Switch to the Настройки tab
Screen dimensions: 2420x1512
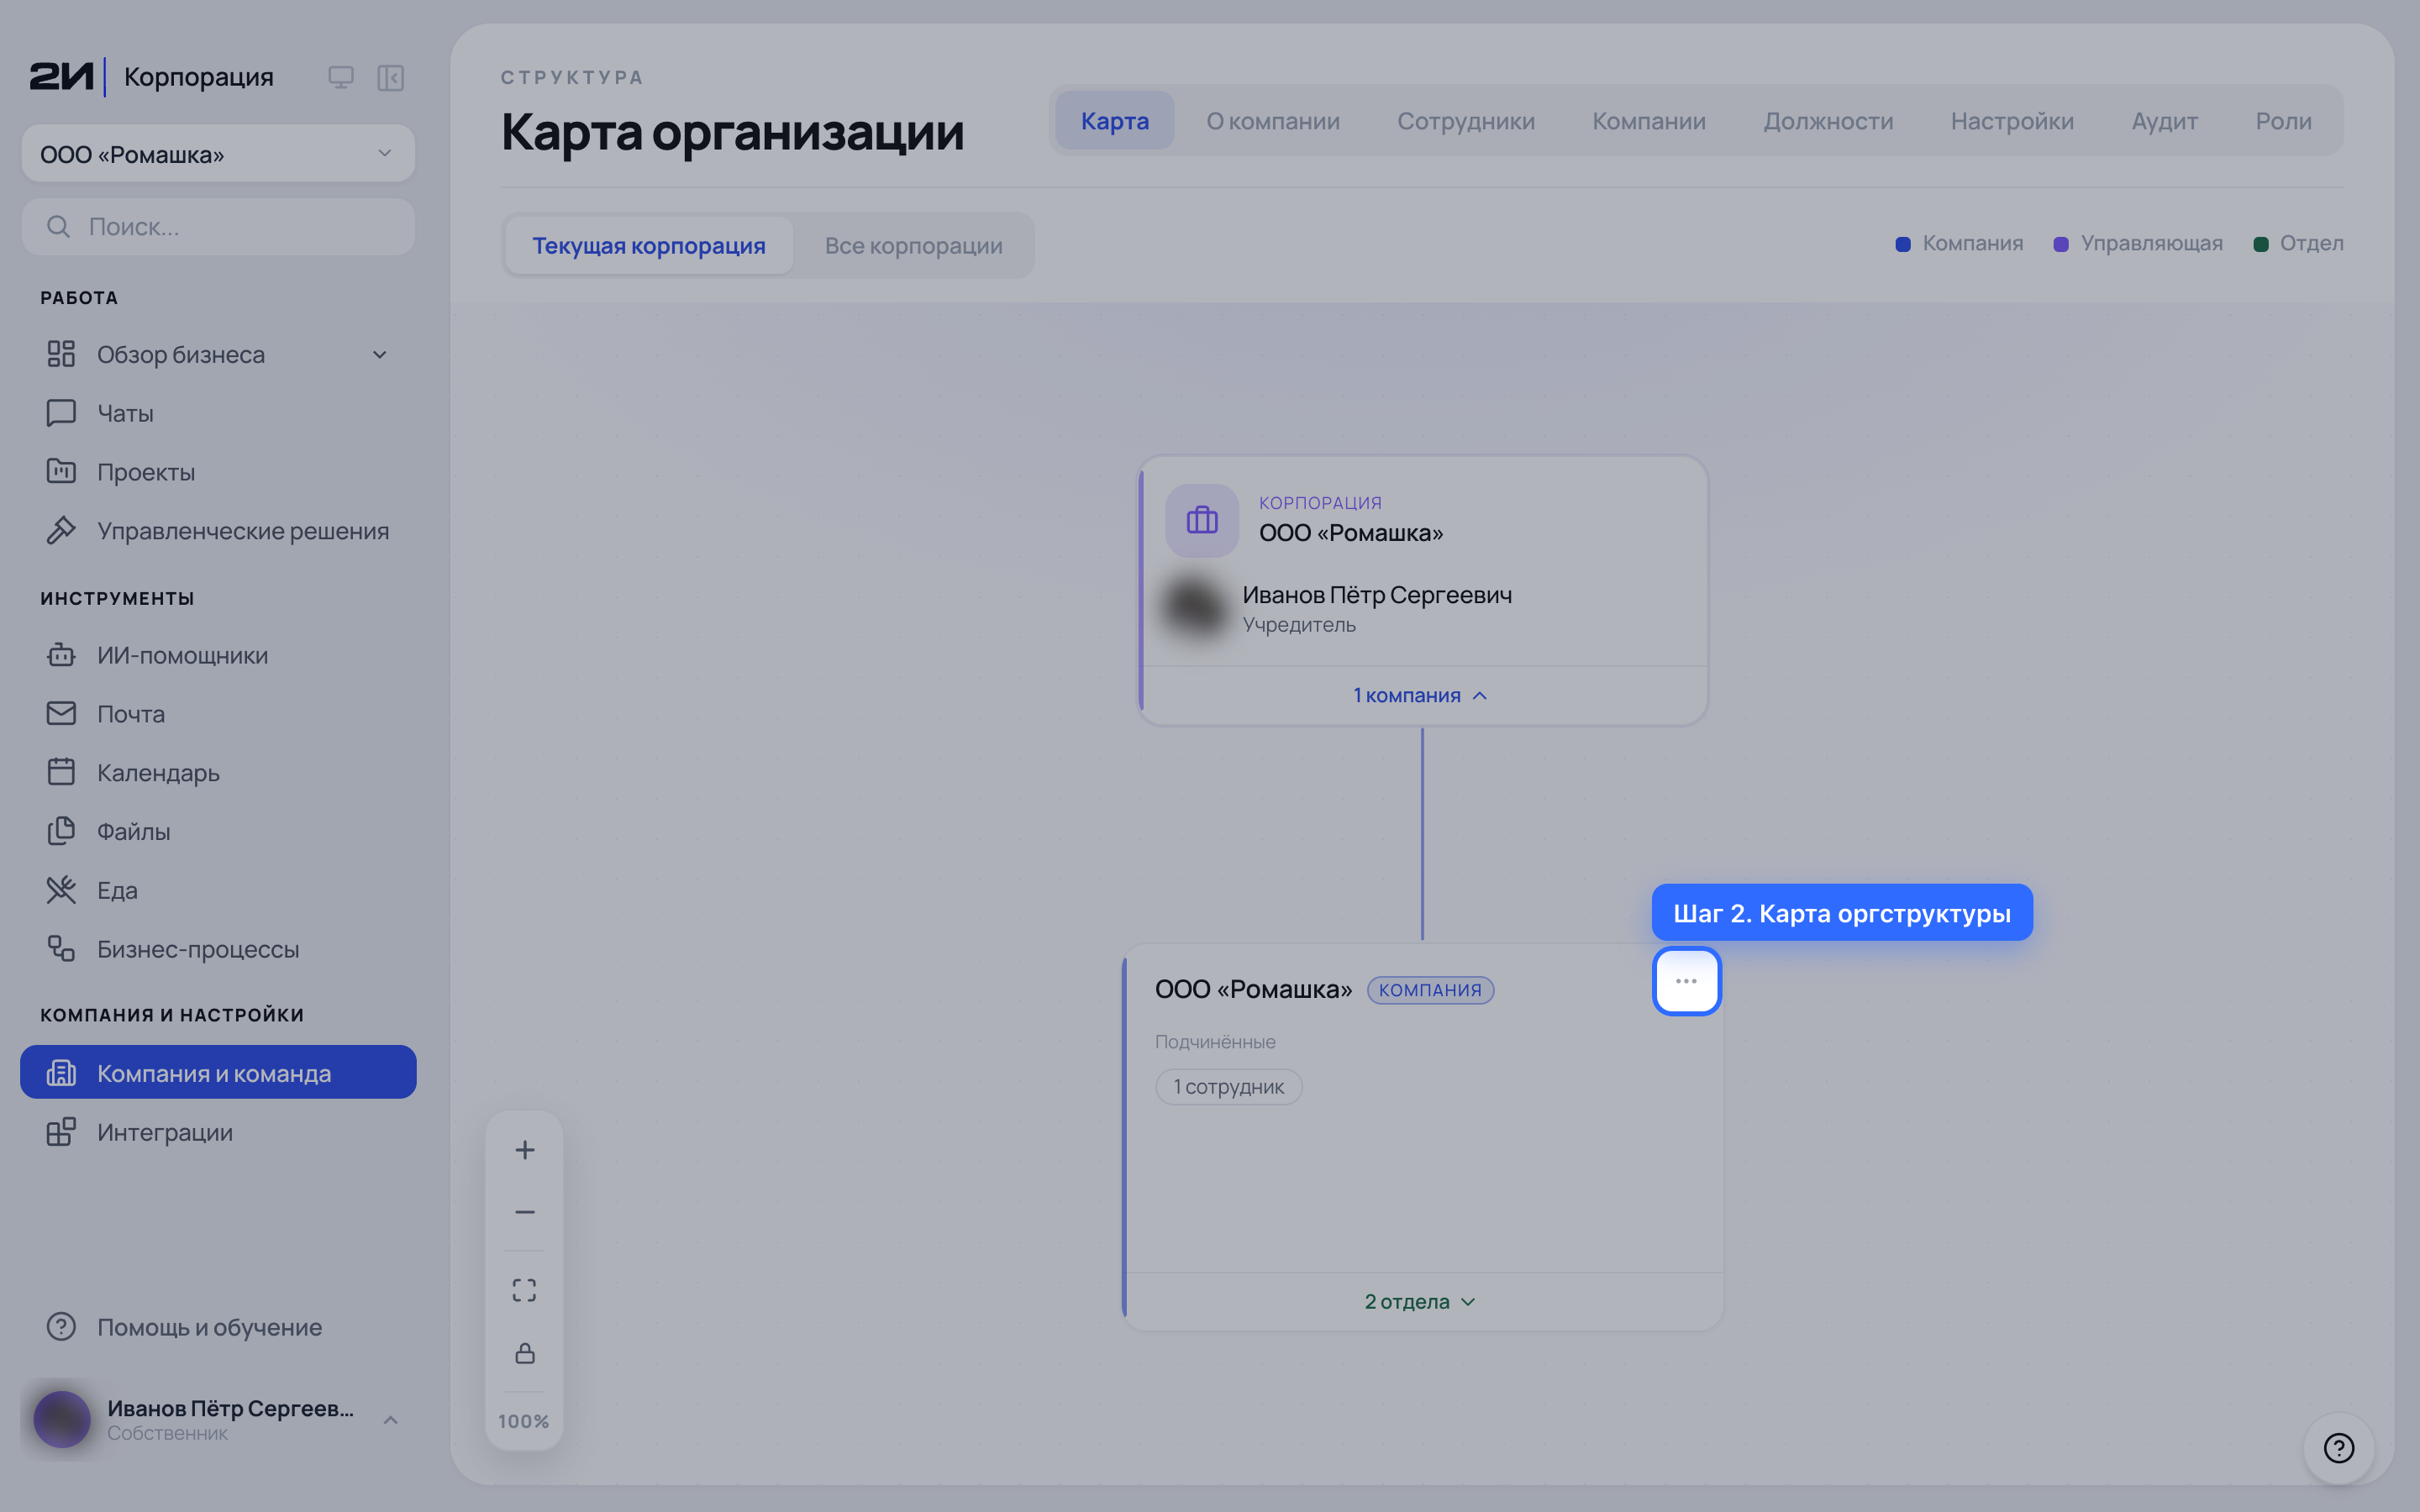pos(2012,121)
